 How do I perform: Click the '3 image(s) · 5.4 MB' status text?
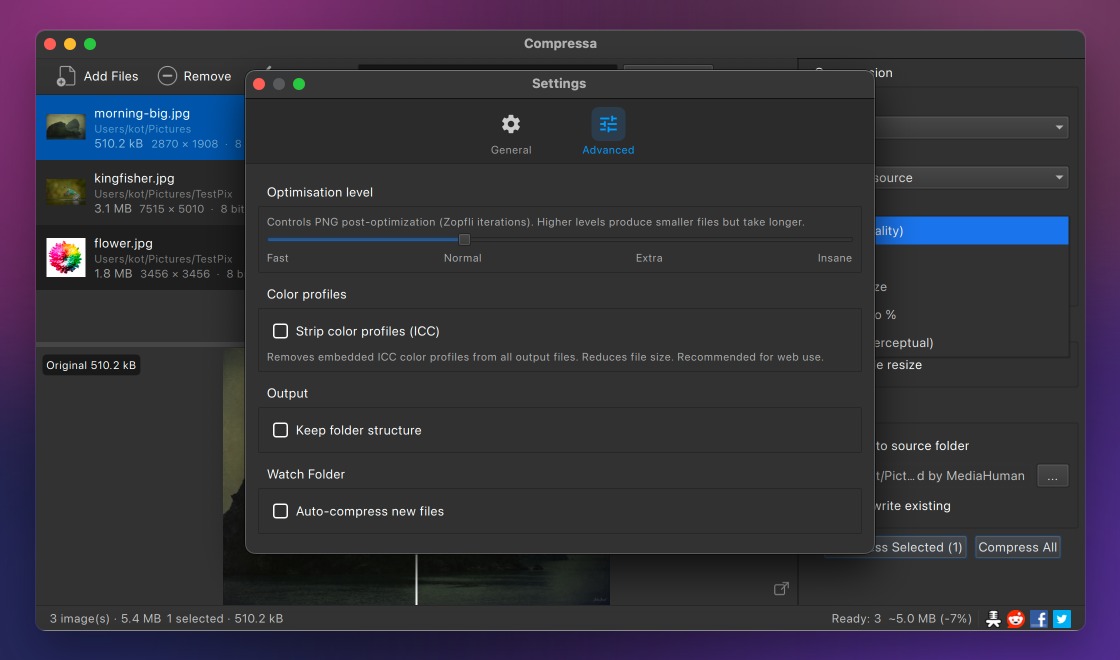point(105,619)
